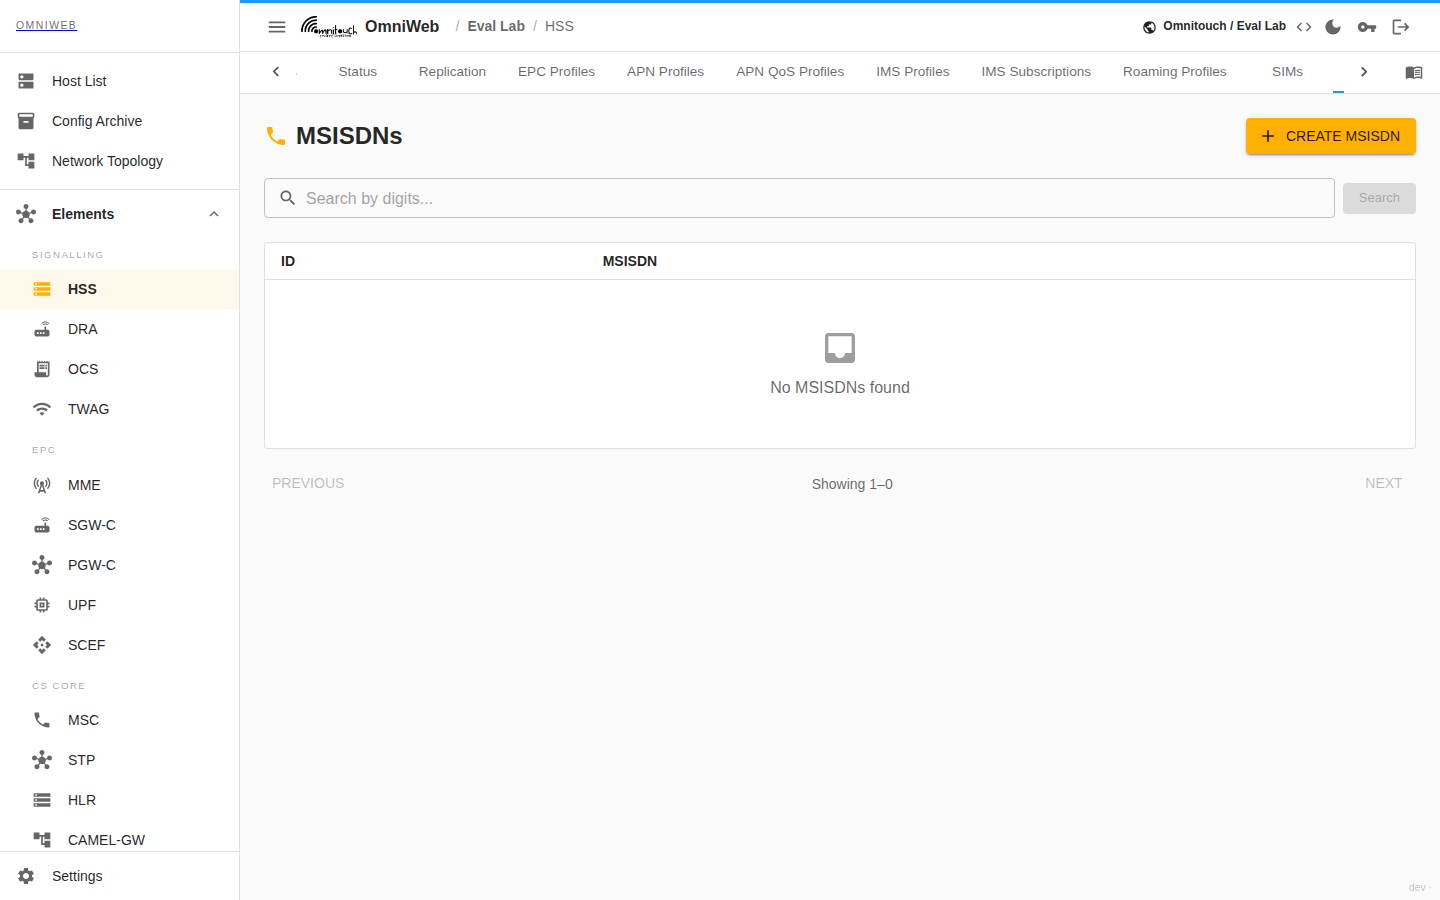This screenshot has width=1440, height=900.
Task: Click the logout icon
Action: [x=1401, y=27]
